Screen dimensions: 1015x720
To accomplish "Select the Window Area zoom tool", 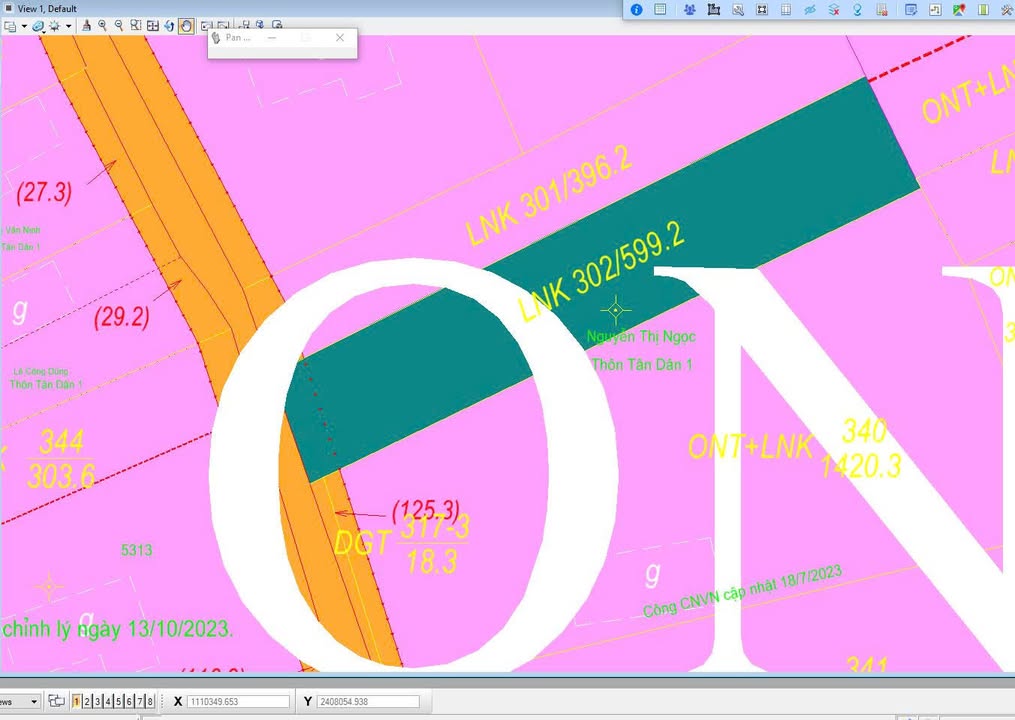I will tap(135, 26).
